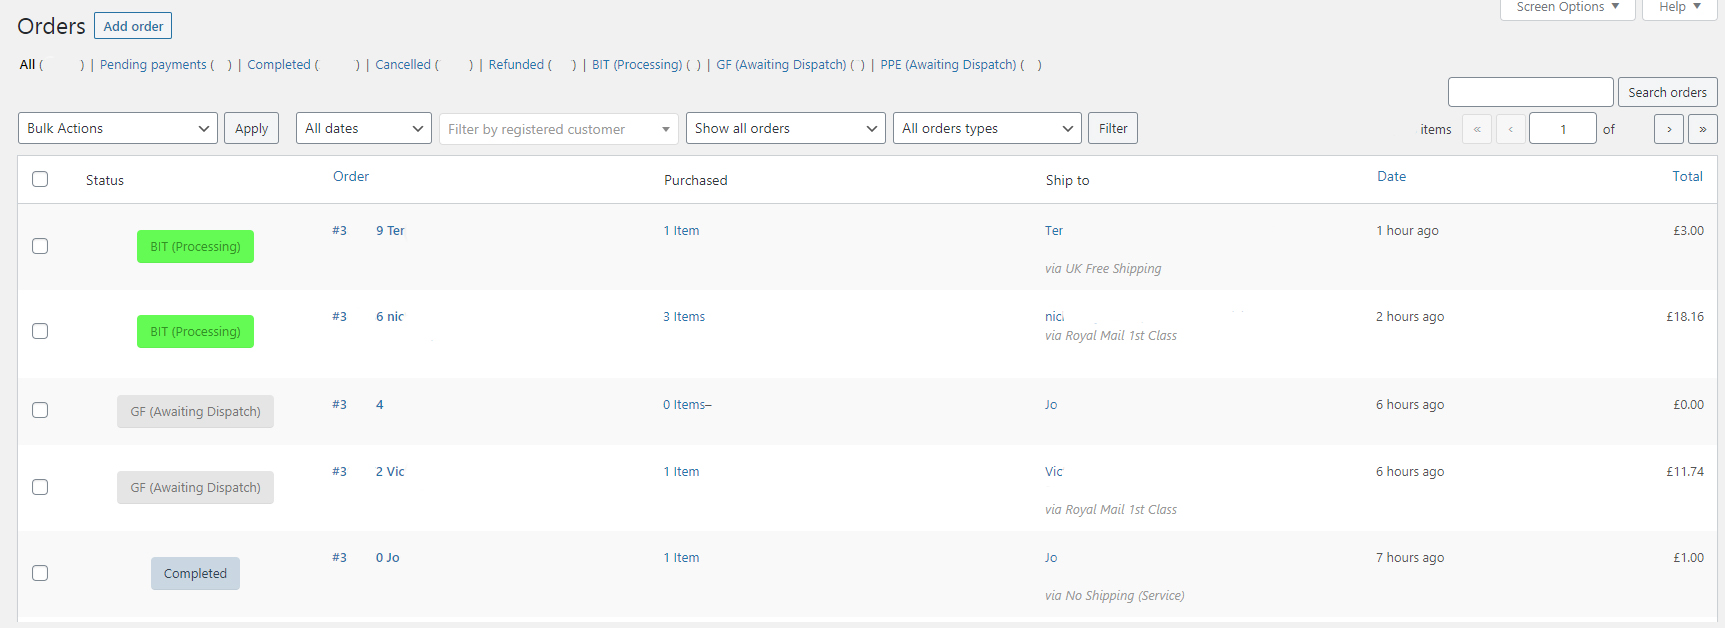Viewport: 1725px width, 628px height.
Task: Open the Bulk Actions dropdown
Action: pos(118,129)
